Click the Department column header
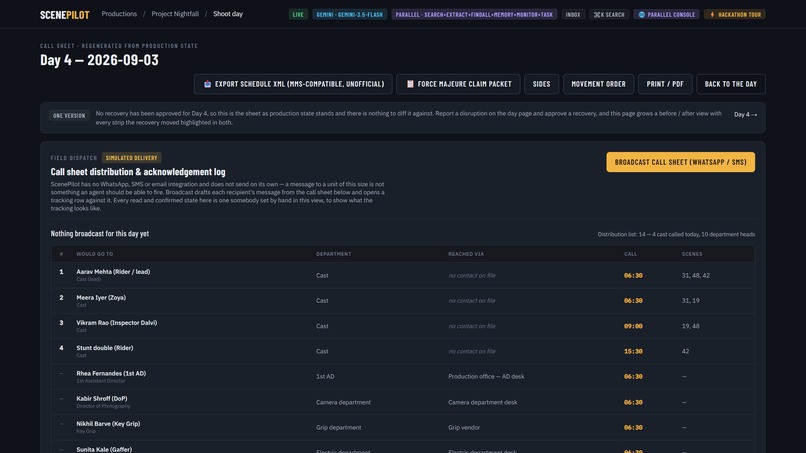This screenshot has width=806, height=453. (x=334, y=254)
